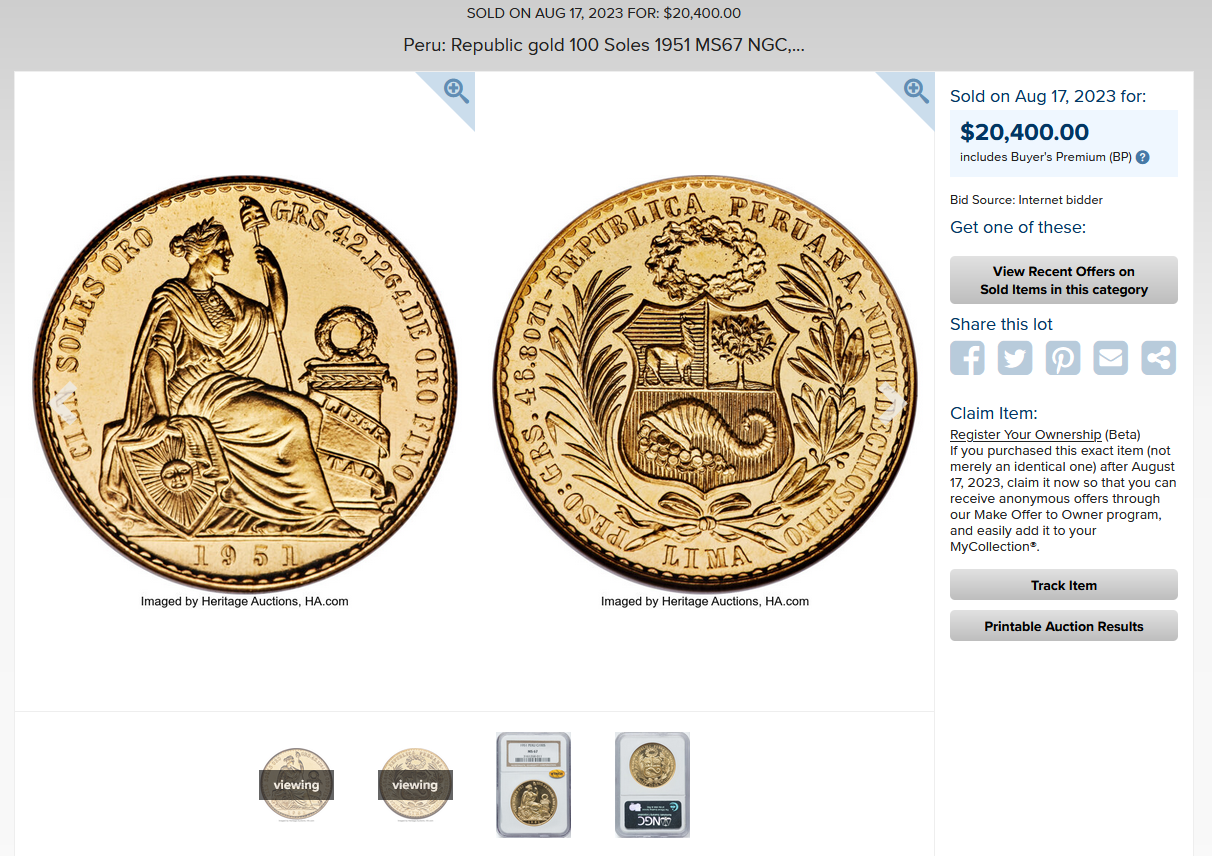Image resolution: width=1212 pixels, height=856 pixels.
Task: Share this lot on Twitter
Action: pyautogui.click(x=1015, y=358)
